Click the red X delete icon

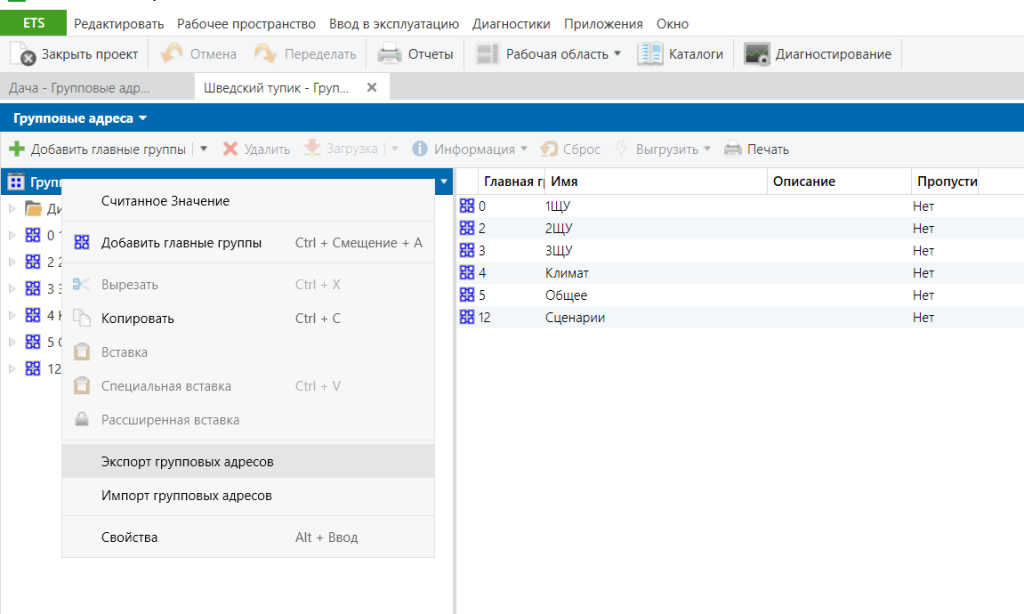pos(230,149)
